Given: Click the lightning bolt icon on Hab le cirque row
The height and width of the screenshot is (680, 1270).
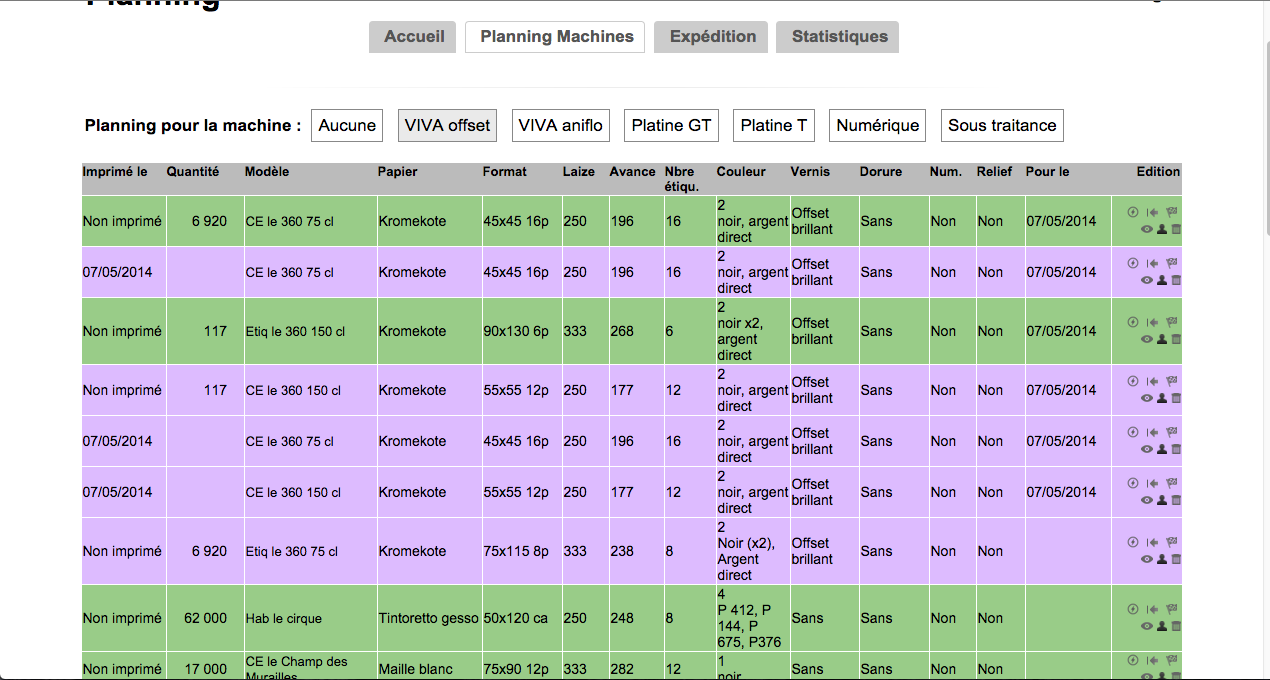Looking at the screenshot, I should click(x=1133, y=609).
